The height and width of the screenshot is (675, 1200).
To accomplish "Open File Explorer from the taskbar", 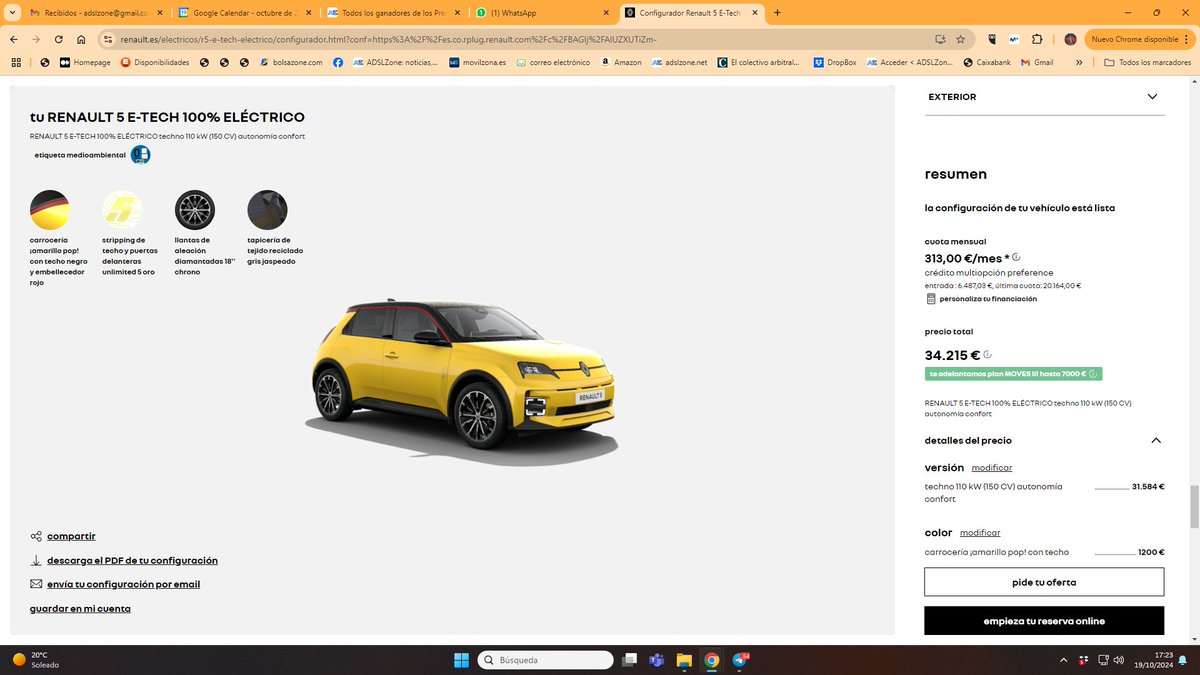I will click(x=684, y=660).
